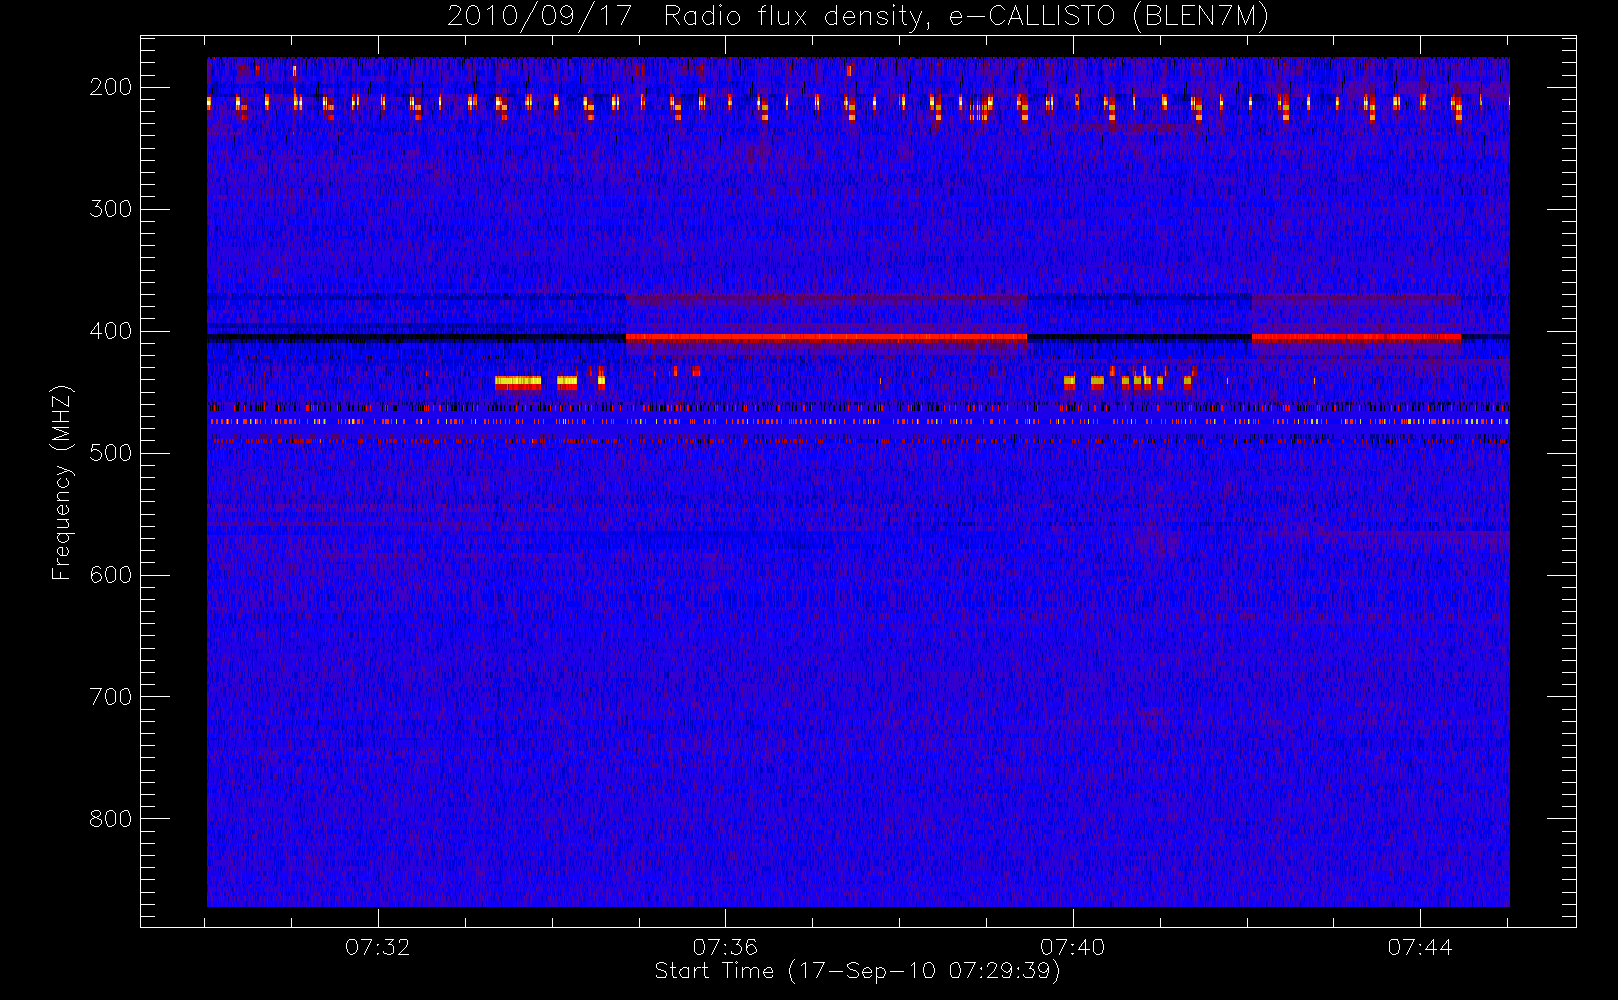Click the 700 frequency tick label
Viewport: 1618px width, 1000px height.
click(x=111, y=697)
